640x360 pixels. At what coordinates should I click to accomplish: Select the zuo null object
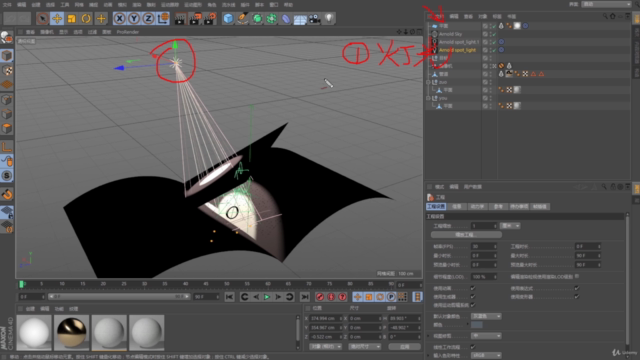(x=443, y=82)
